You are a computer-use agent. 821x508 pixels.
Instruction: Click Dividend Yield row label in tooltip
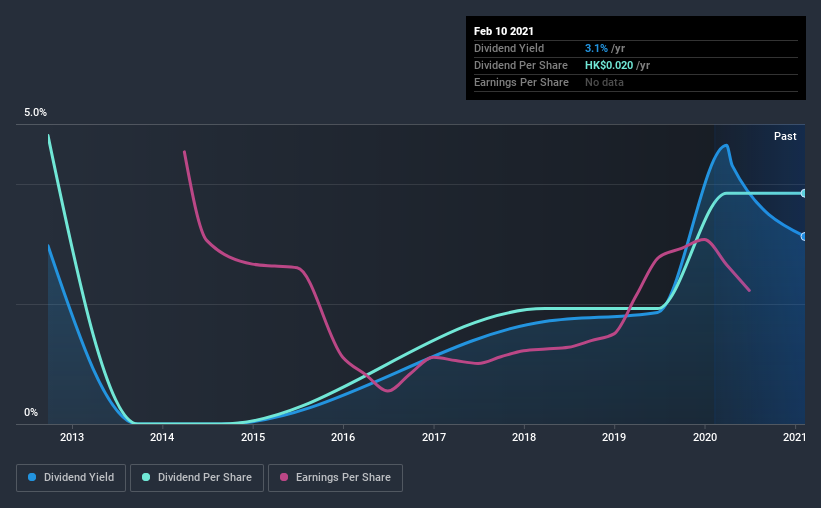(509, 48)
